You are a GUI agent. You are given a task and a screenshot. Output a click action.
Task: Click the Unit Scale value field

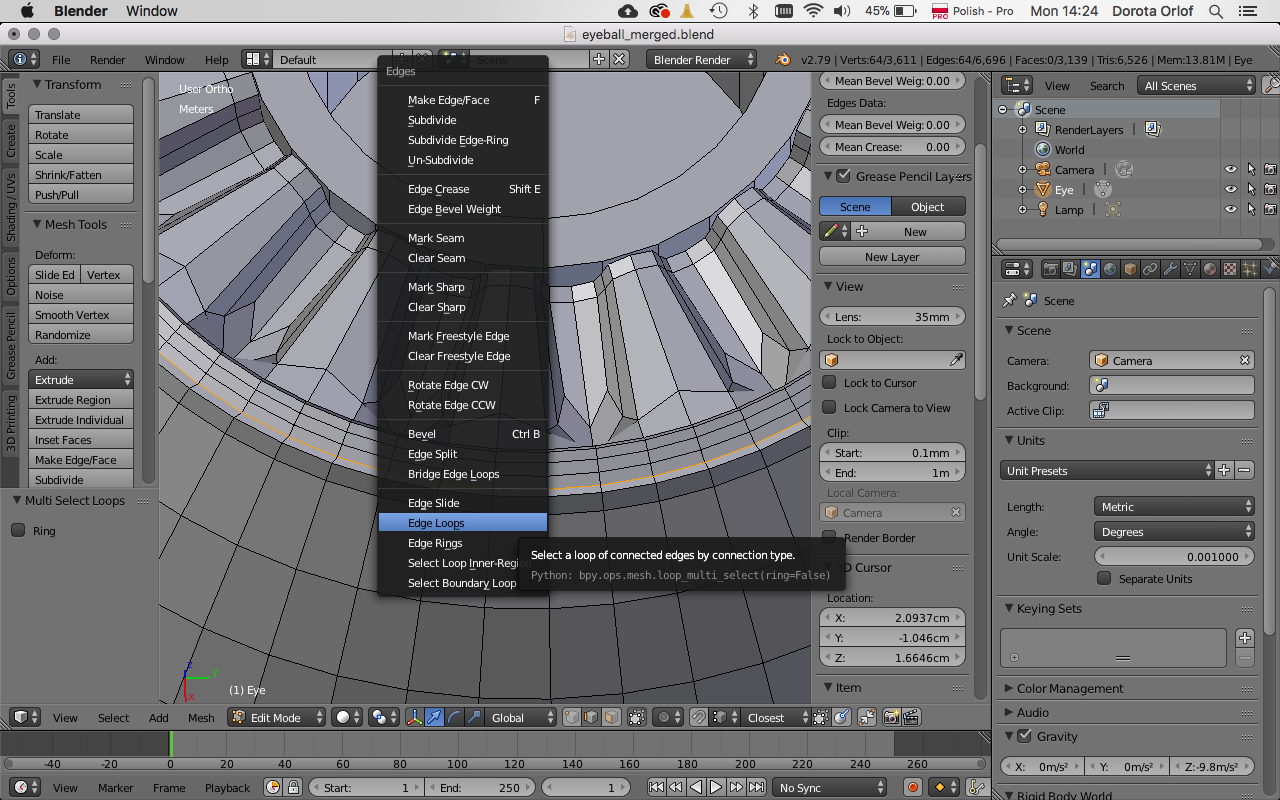(1175, 557)
